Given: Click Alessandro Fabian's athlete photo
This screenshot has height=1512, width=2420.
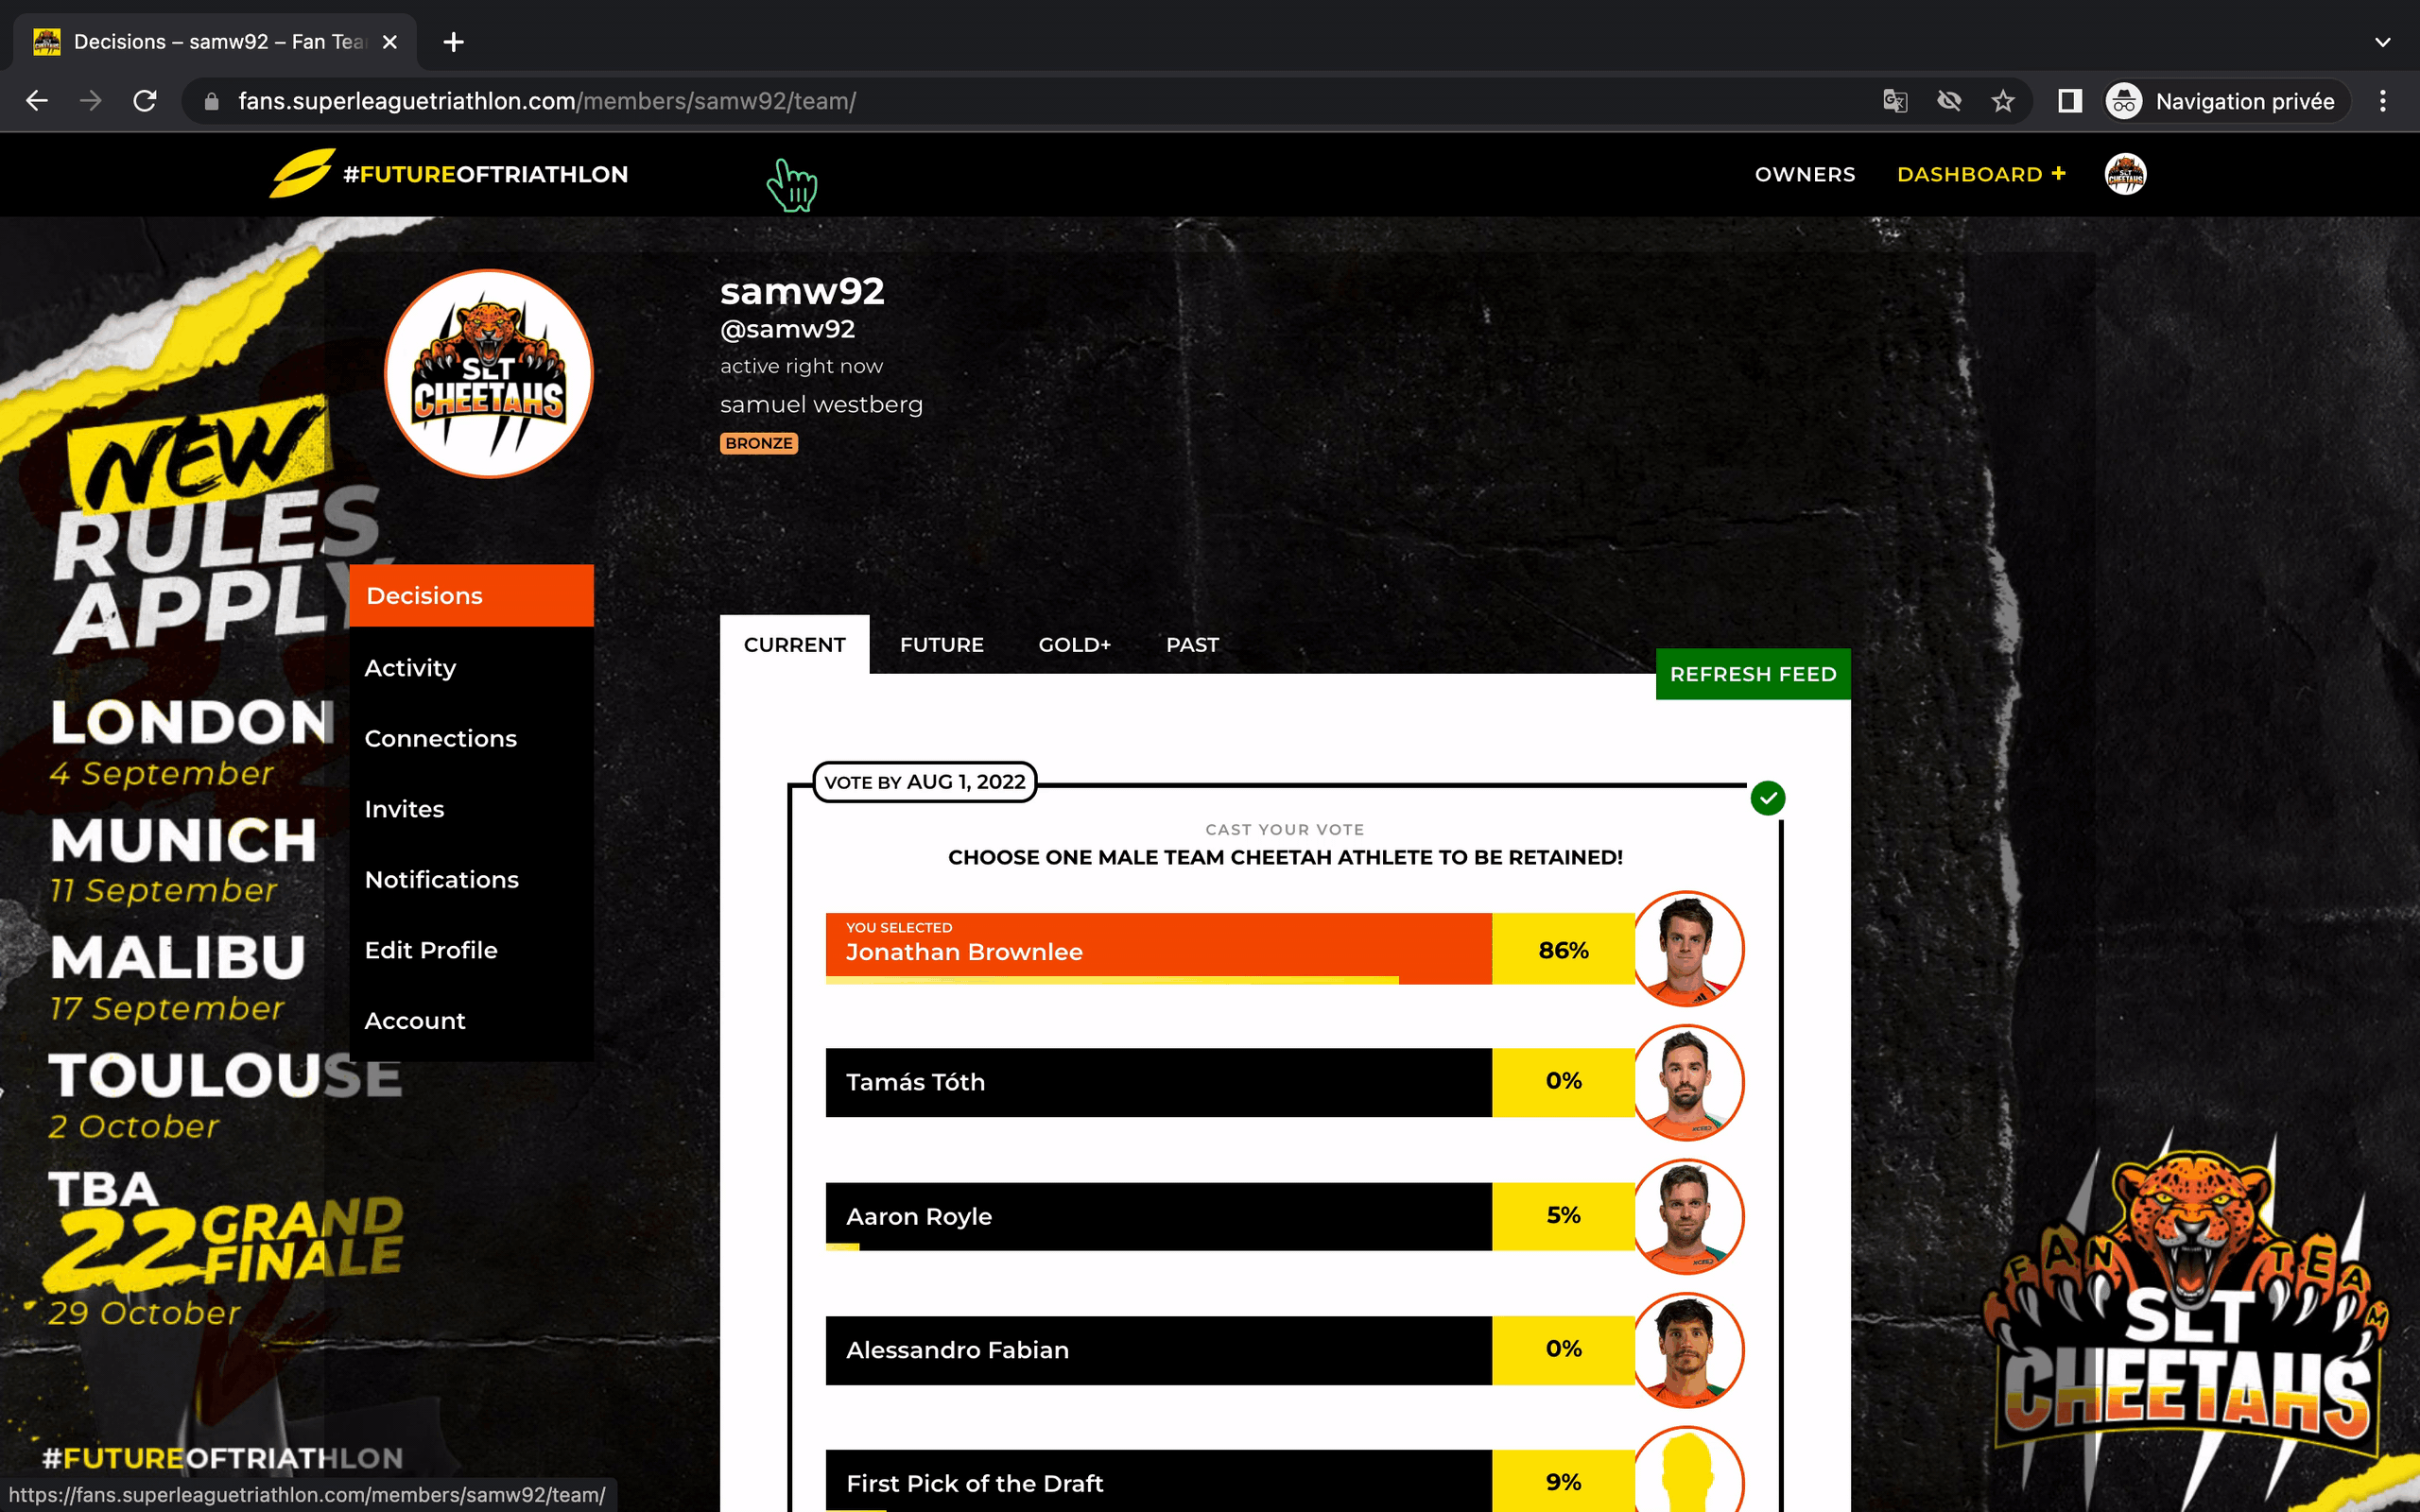Looking at the screenshot, I should coord(1688,1350).
